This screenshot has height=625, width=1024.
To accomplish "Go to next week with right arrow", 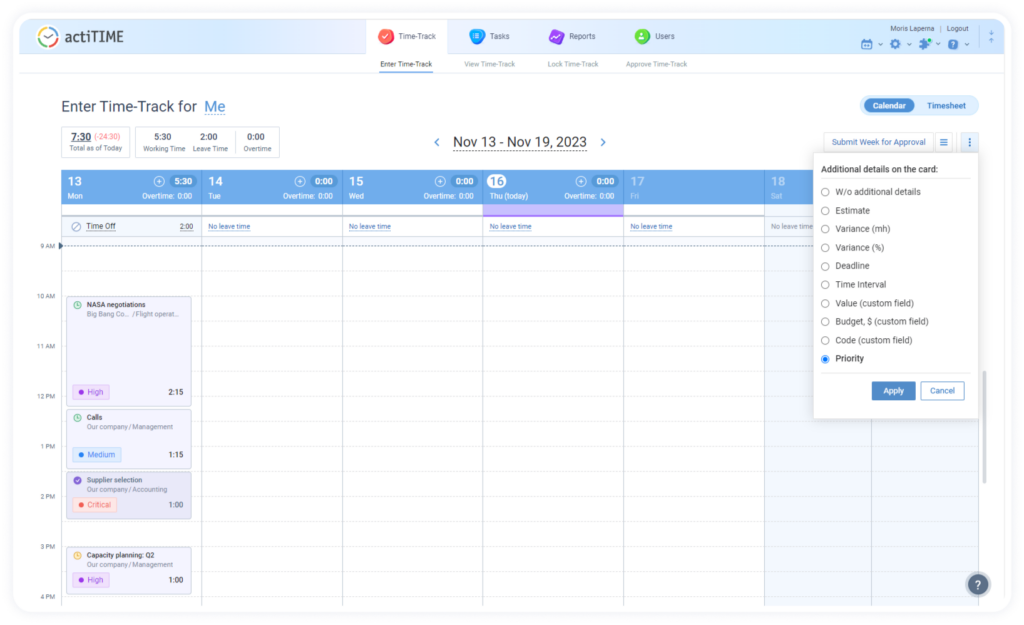I will click(x=603, y=142).
